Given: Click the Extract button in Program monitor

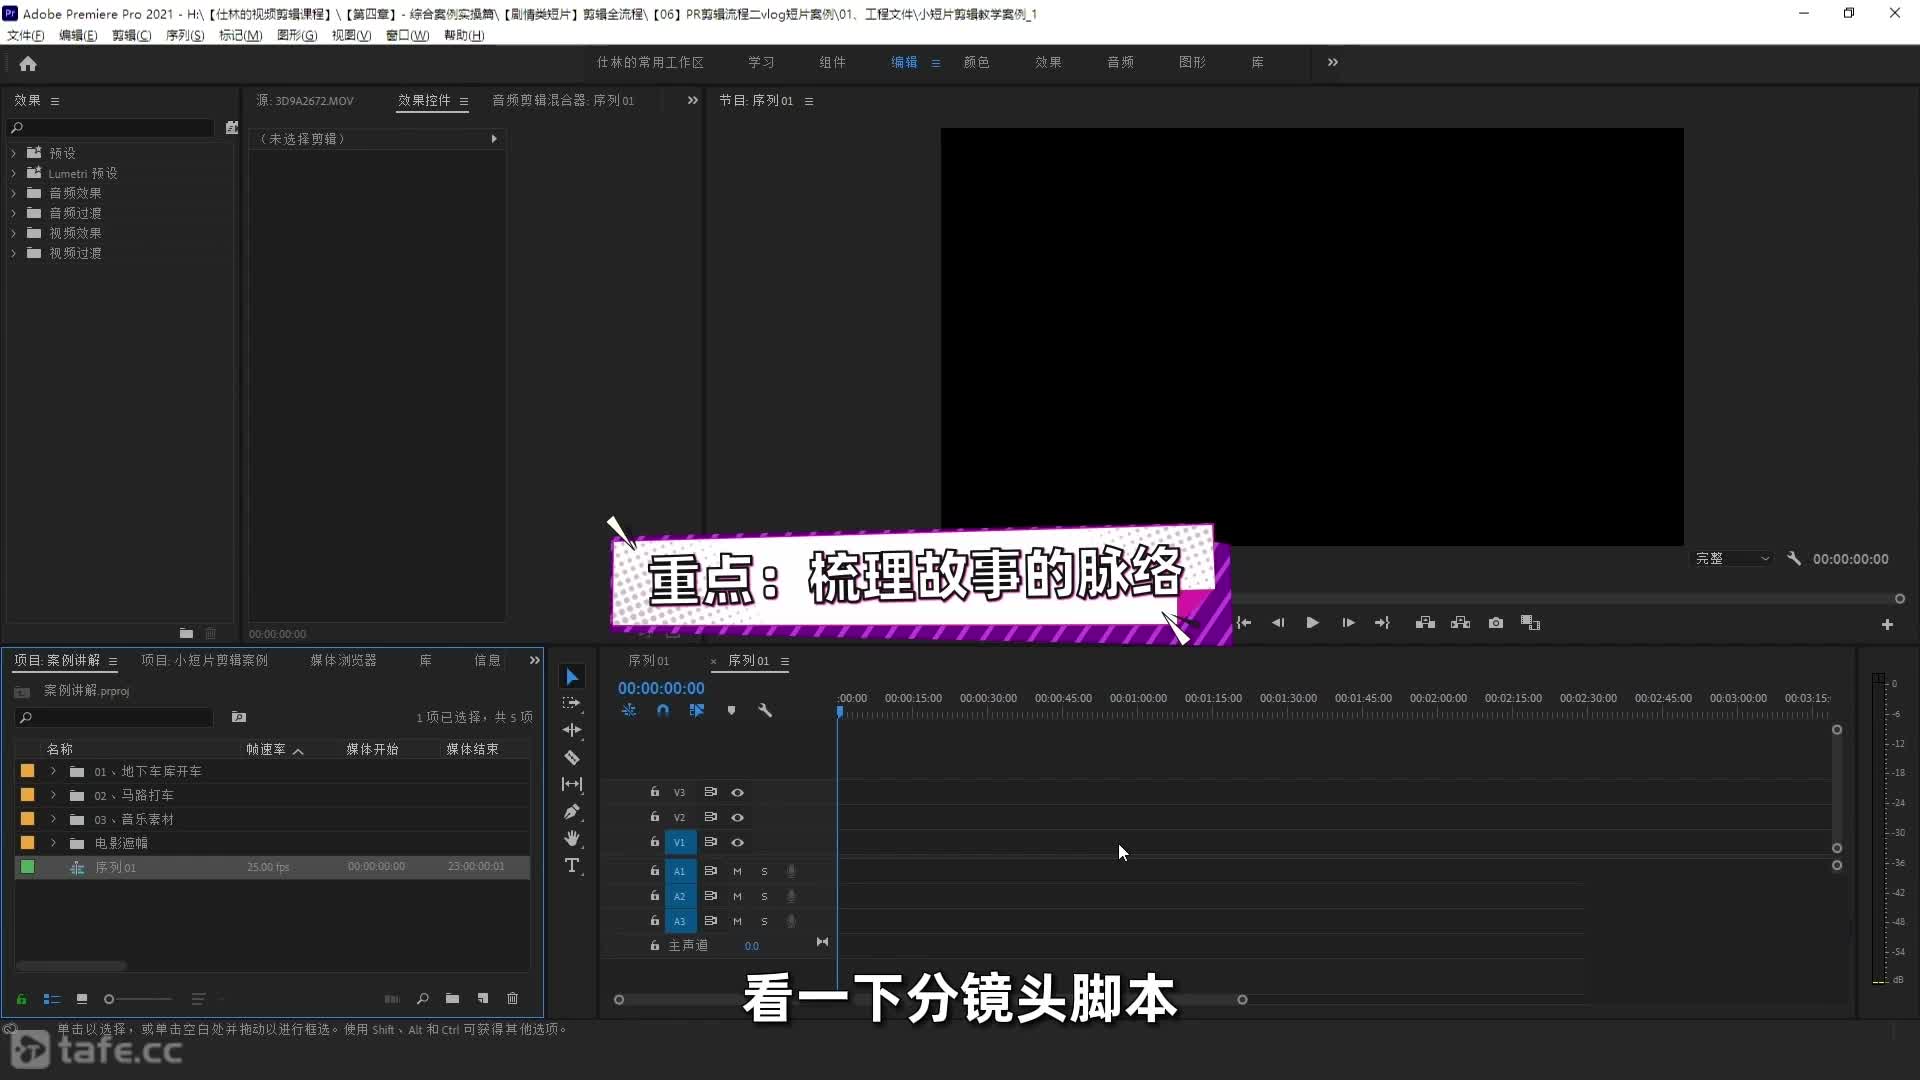Looking at the screenshot, I should click(1460, 623).
